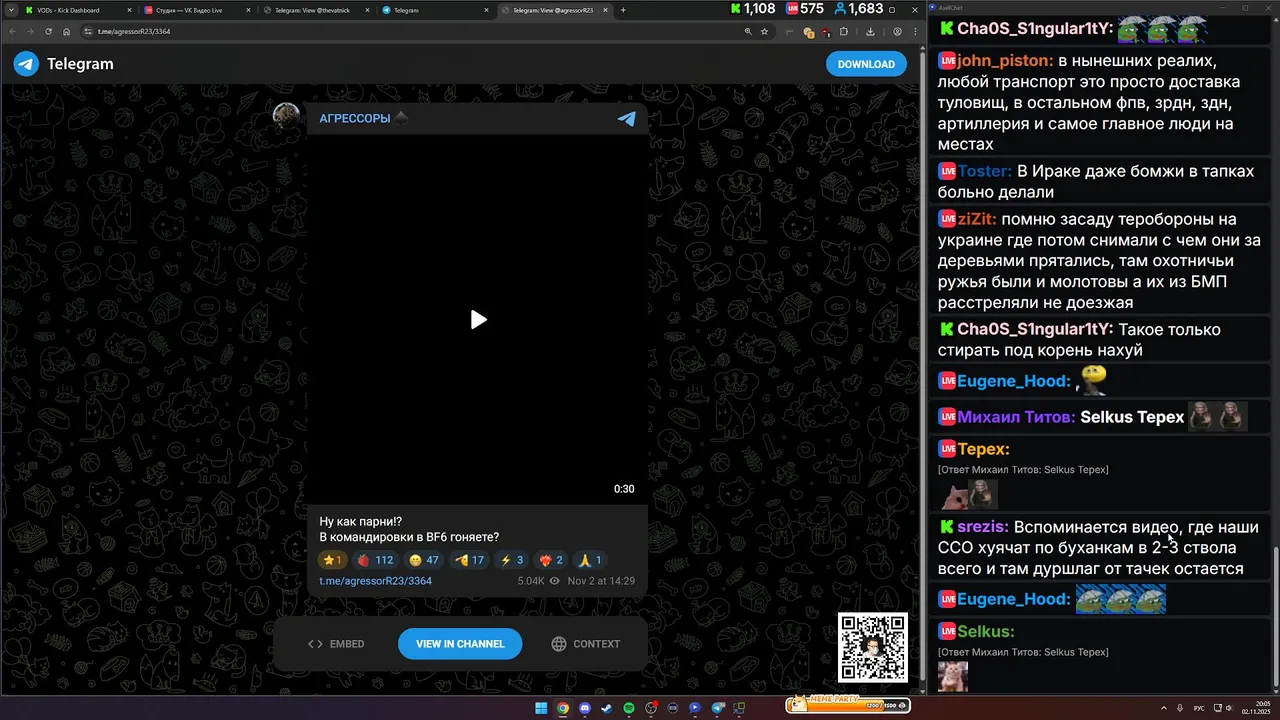1280x720 pixels.
Task: Open Chrome from the taskbar
Action: [x=563, y=708]
